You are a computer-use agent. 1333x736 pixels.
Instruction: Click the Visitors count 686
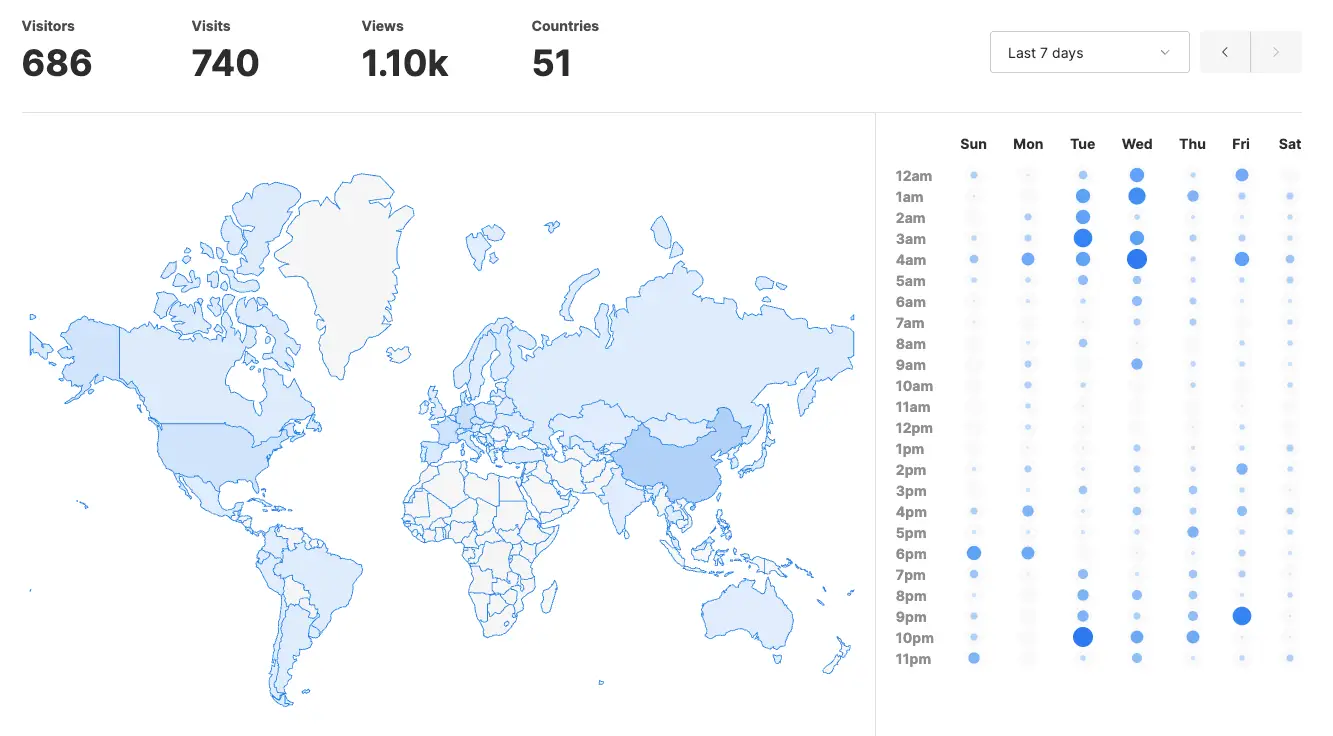[57, 63]
